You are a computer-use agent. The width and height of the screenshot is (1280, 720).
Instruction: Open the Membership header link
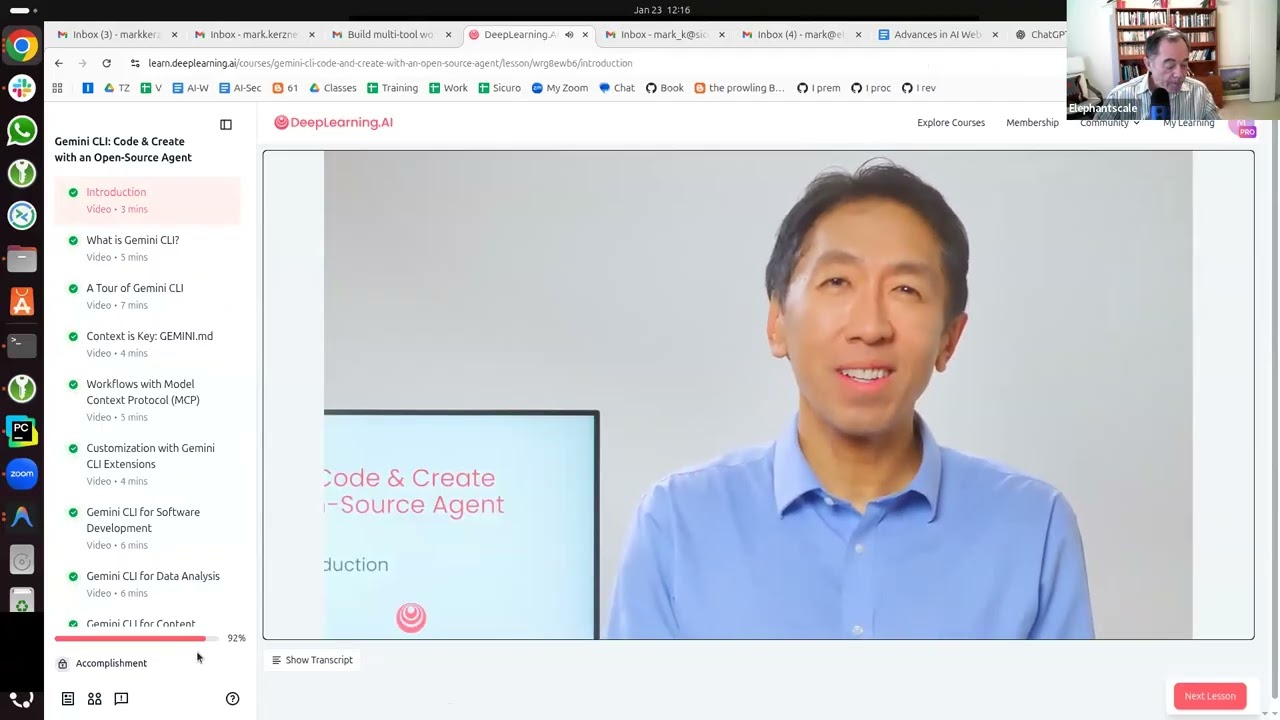[x=1032, y=123]
